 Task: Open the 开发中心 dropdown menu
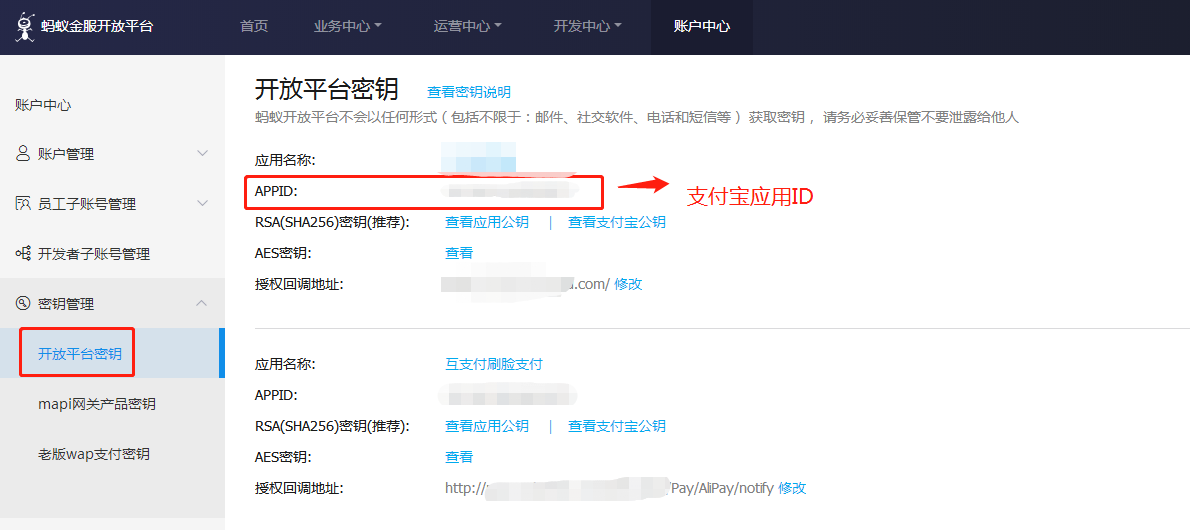pos(587,26)
